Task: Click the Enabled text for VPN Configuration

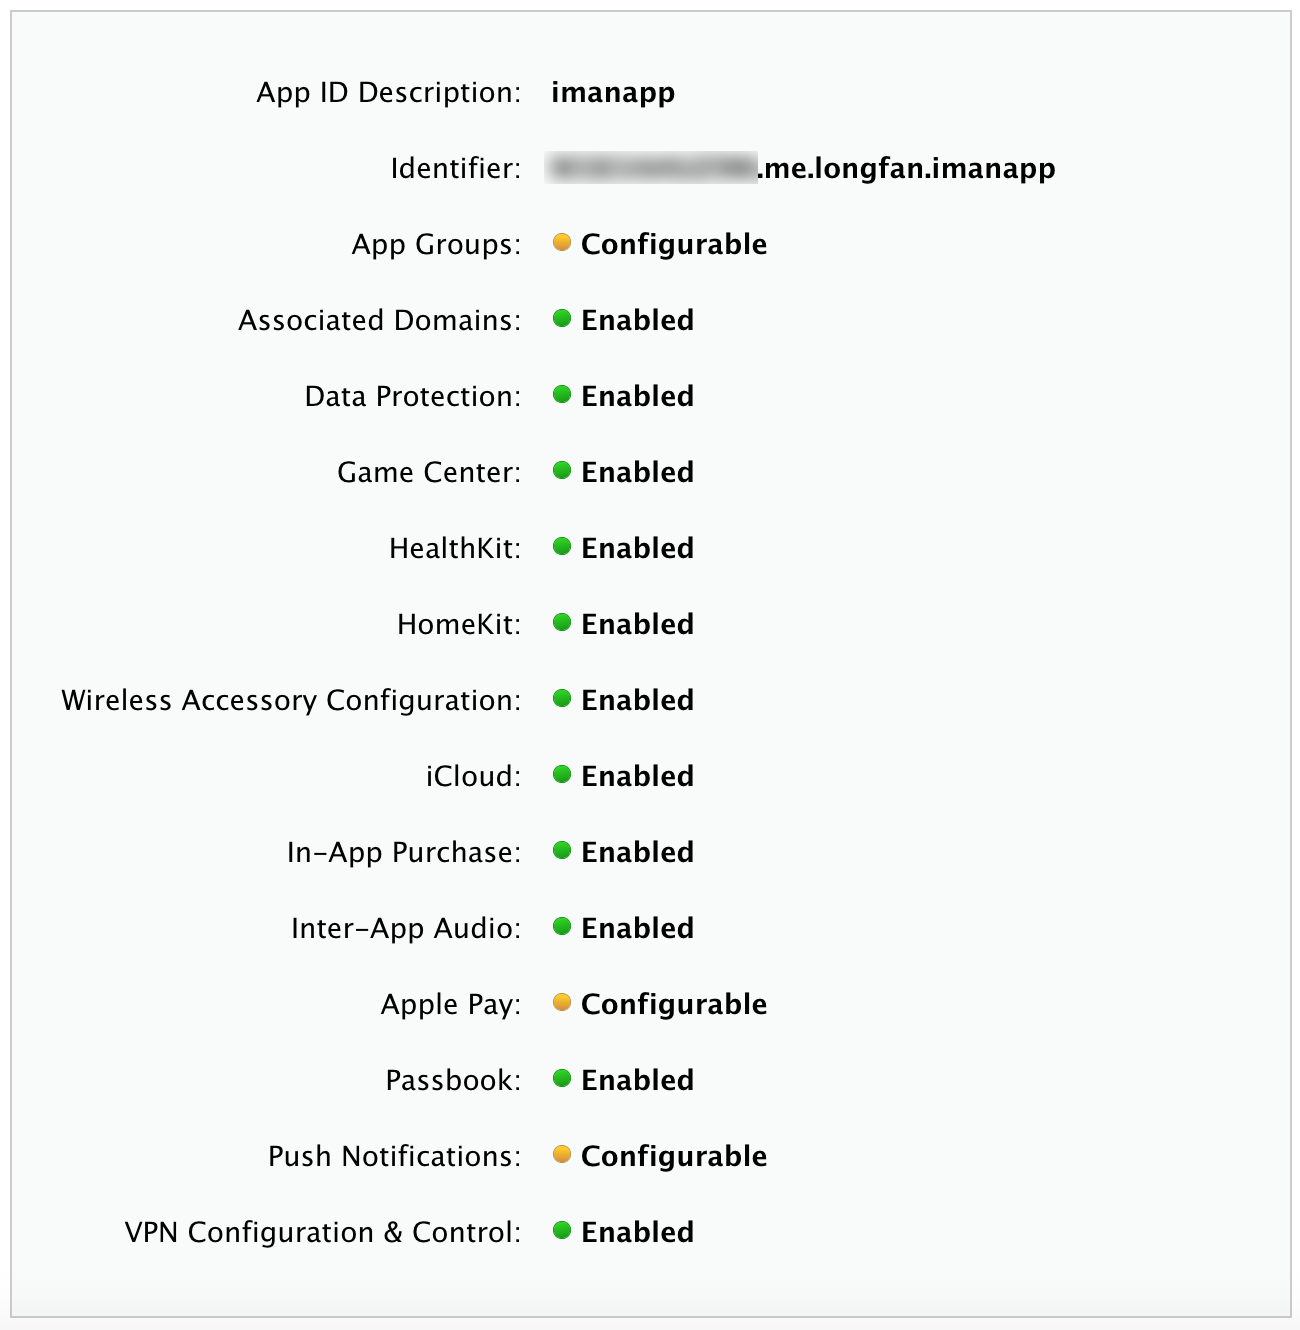Action: pyautogui.click(x=637, y=1232)
